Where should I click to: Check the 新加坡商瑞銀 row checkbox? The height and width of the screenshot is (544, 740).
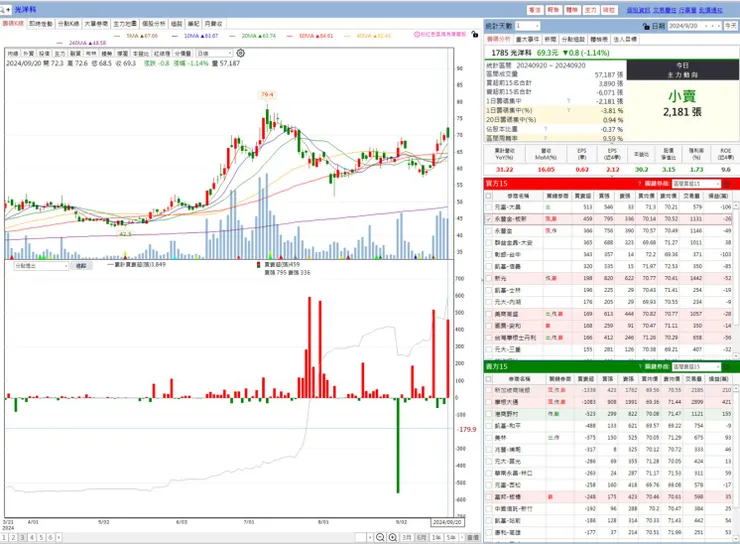pos(488,390)
